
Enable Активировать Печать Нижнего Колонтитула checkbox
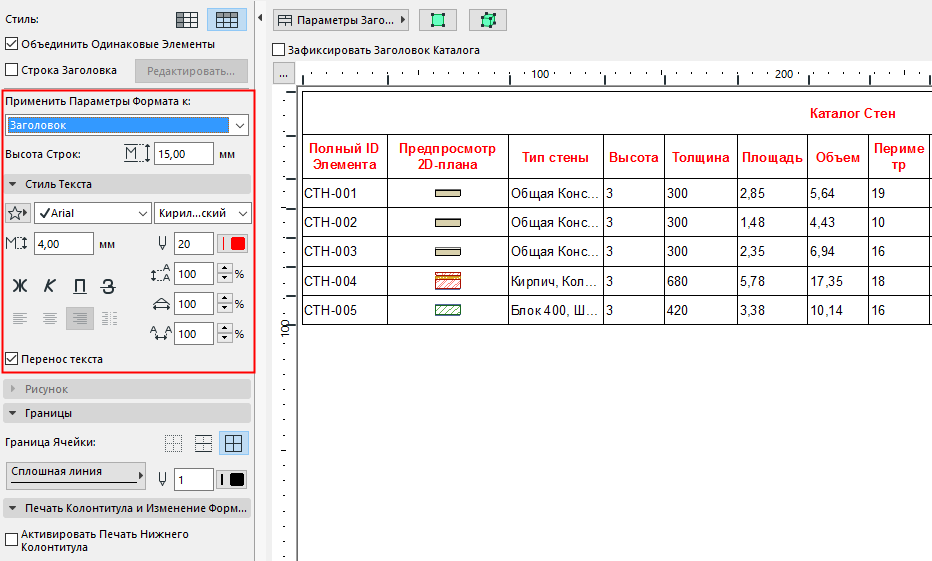(x=11, y=540)
